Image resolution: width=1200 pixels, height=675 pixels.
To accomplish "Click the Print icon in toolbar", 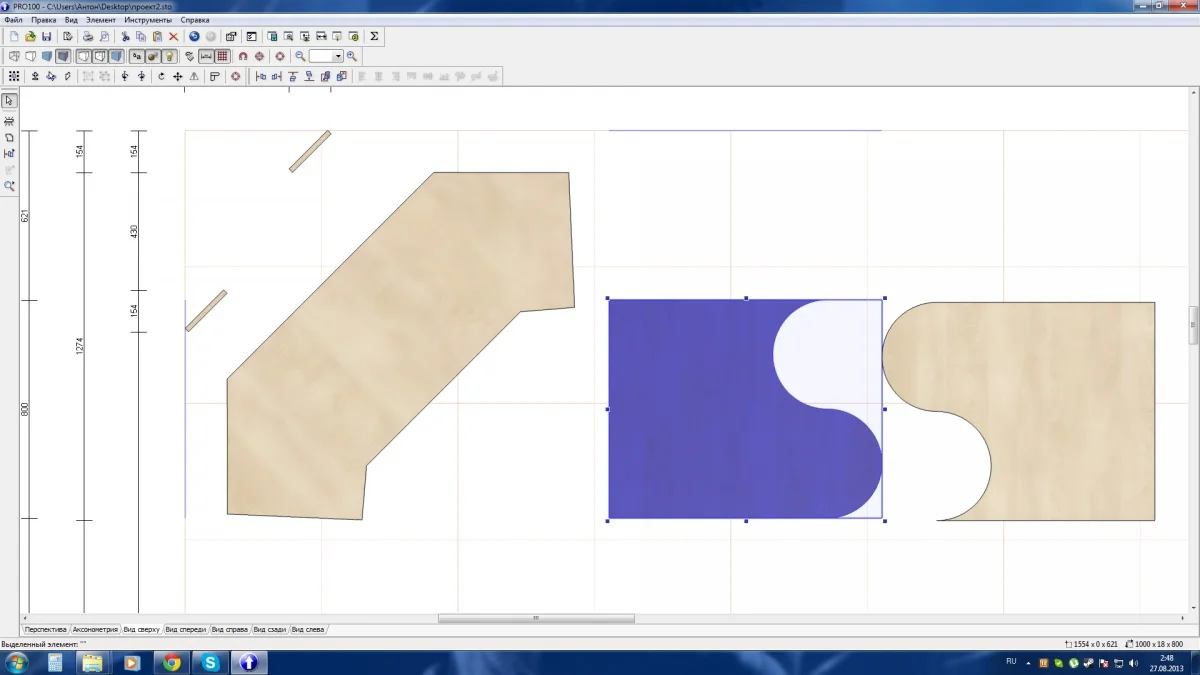I will tap(87, 37).
